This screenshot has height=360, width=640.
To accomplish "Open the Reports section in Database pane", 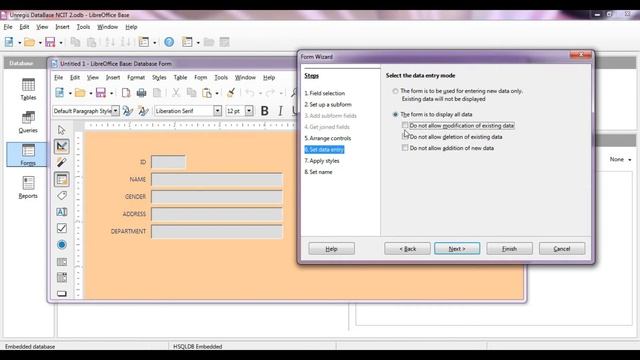I will point(28,187).
